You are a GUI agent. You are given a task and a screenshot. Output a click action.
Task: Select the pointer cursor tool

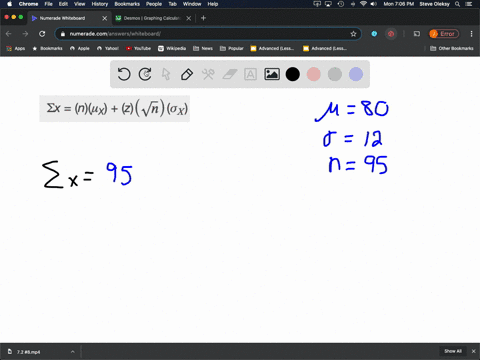pyautogui.click(x=166, y=74)
